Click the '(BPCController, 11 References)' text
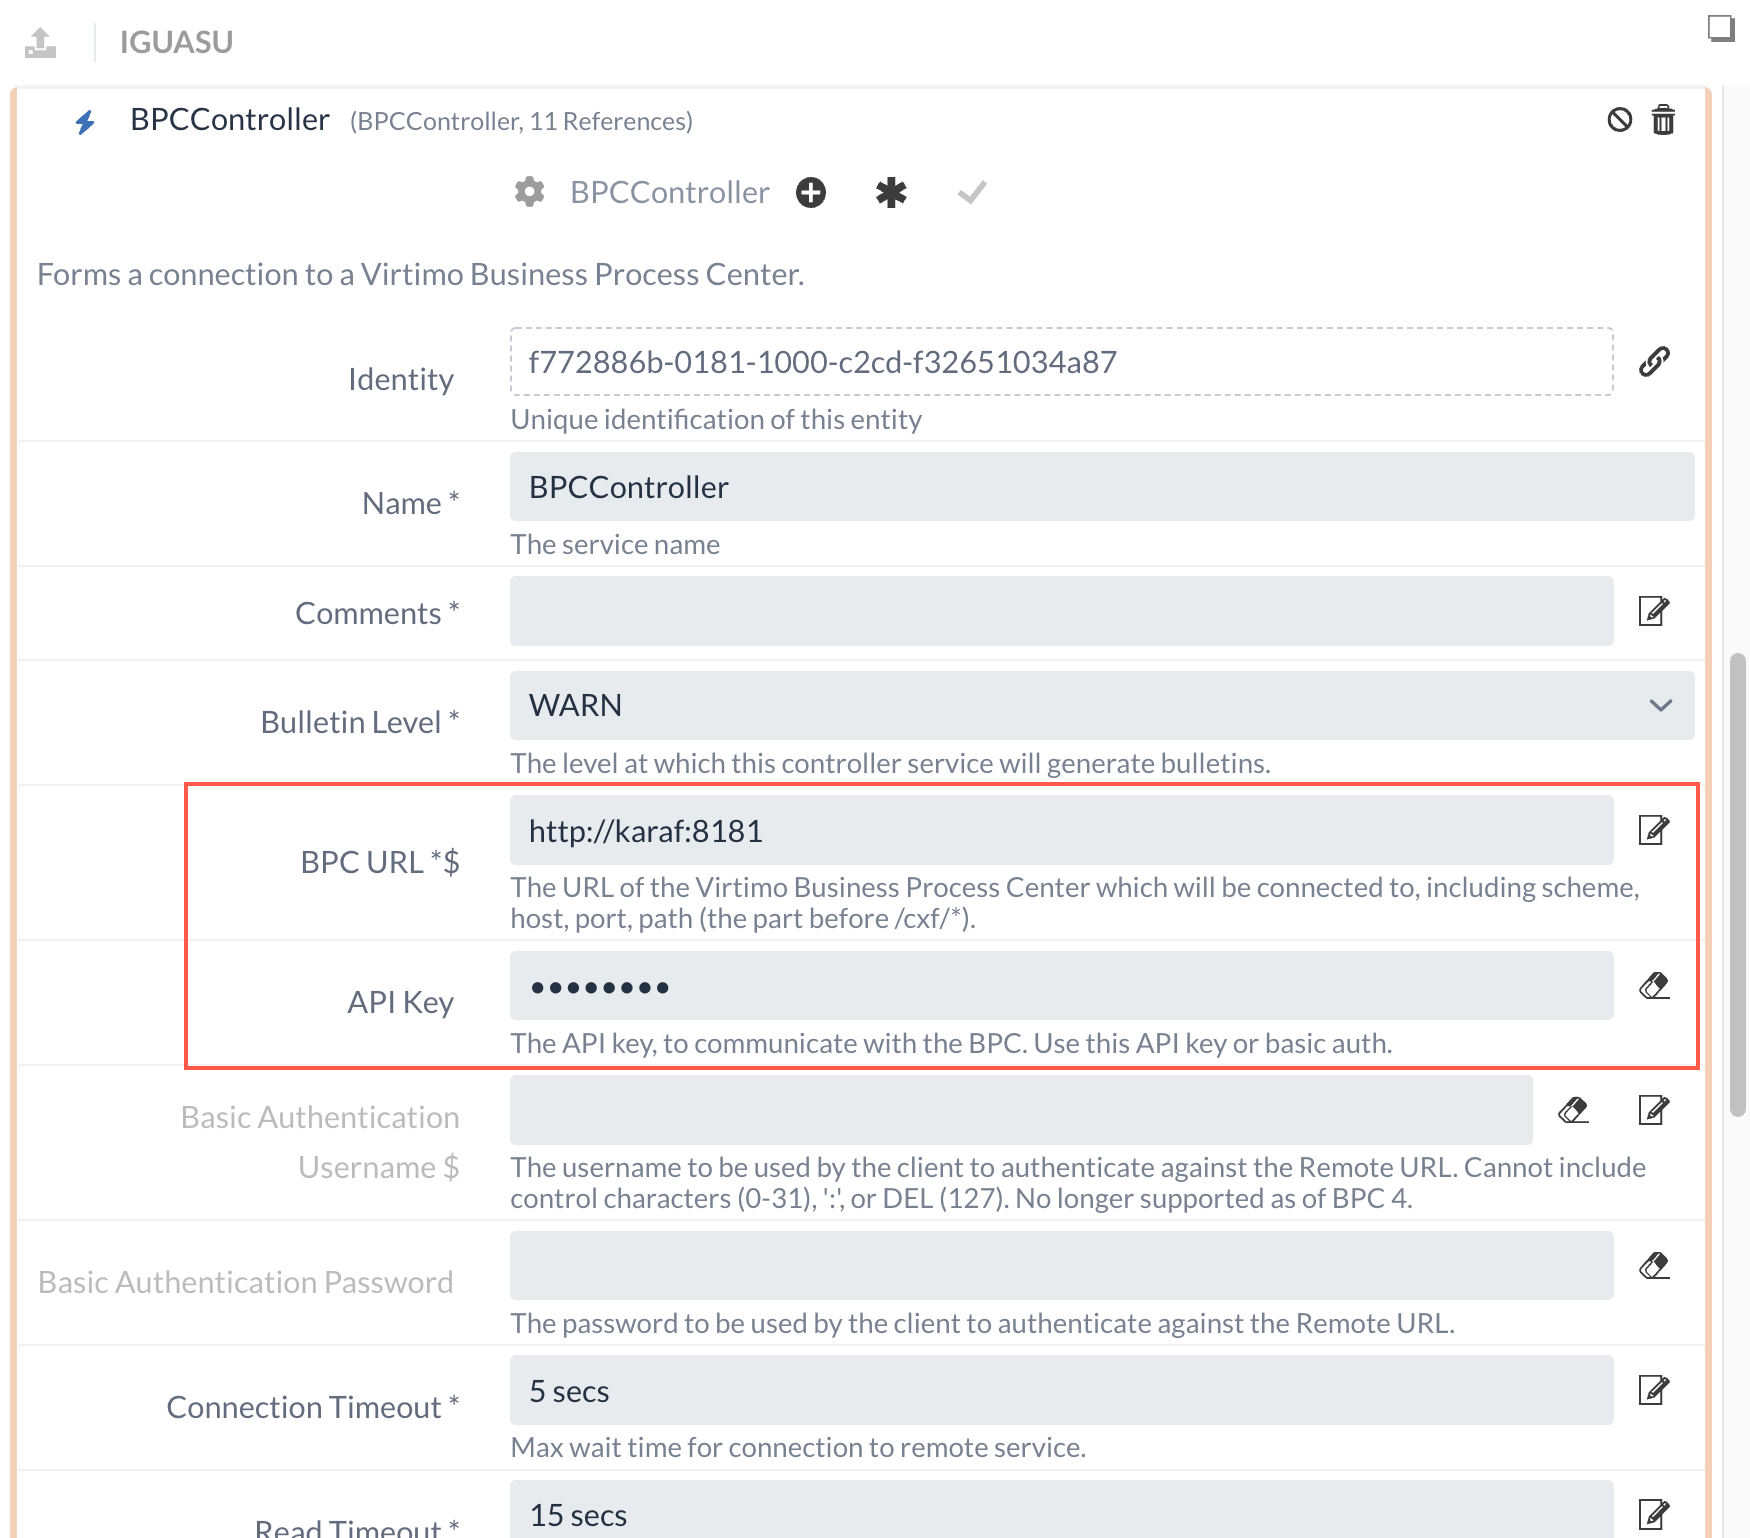 click(521, 122)
